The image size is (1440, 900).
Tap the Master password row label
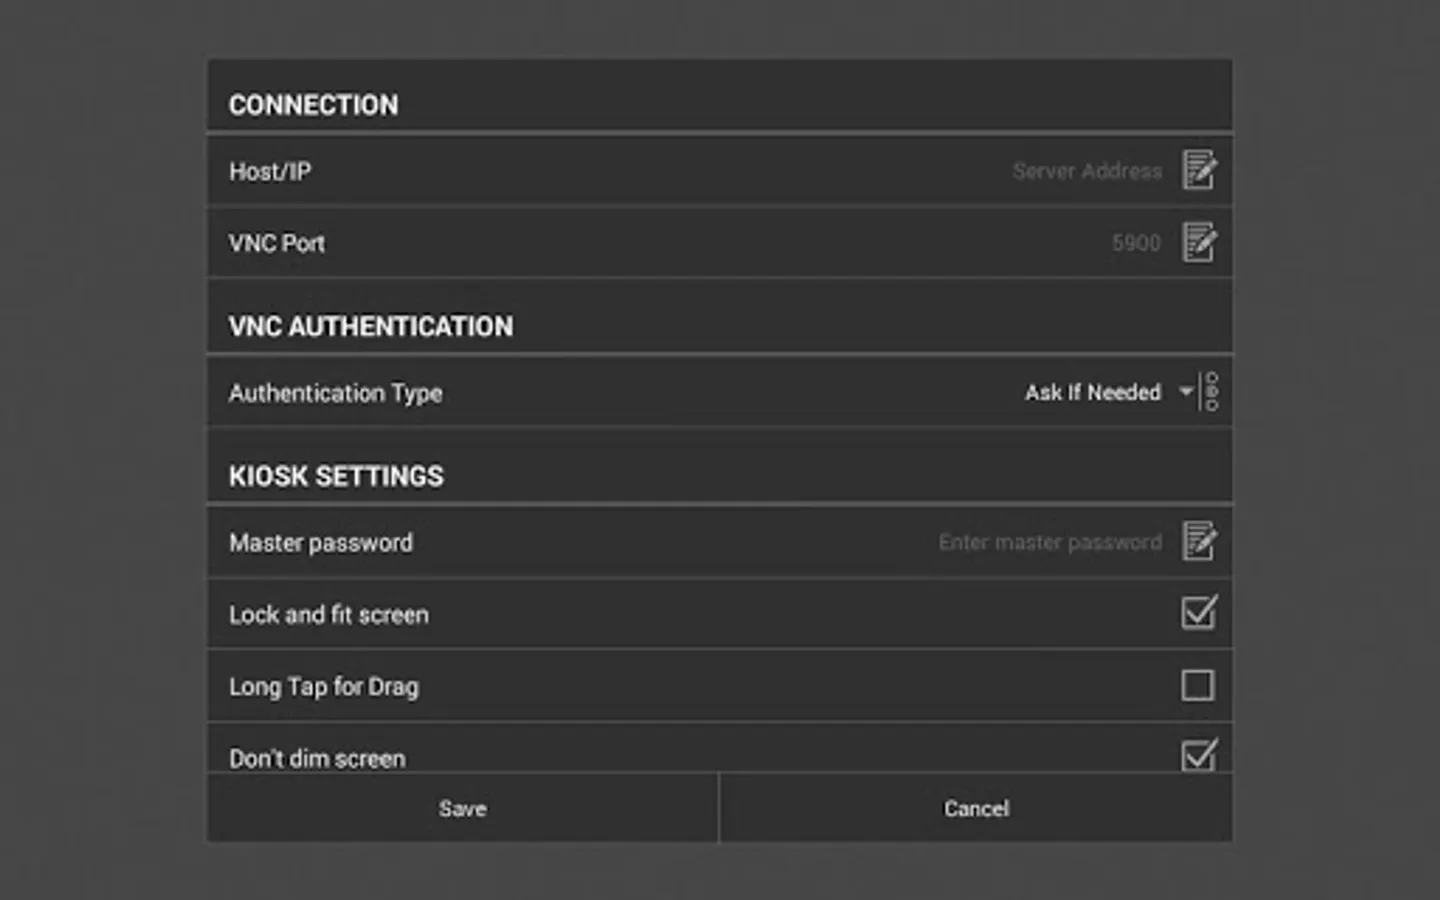pos(321,543)
